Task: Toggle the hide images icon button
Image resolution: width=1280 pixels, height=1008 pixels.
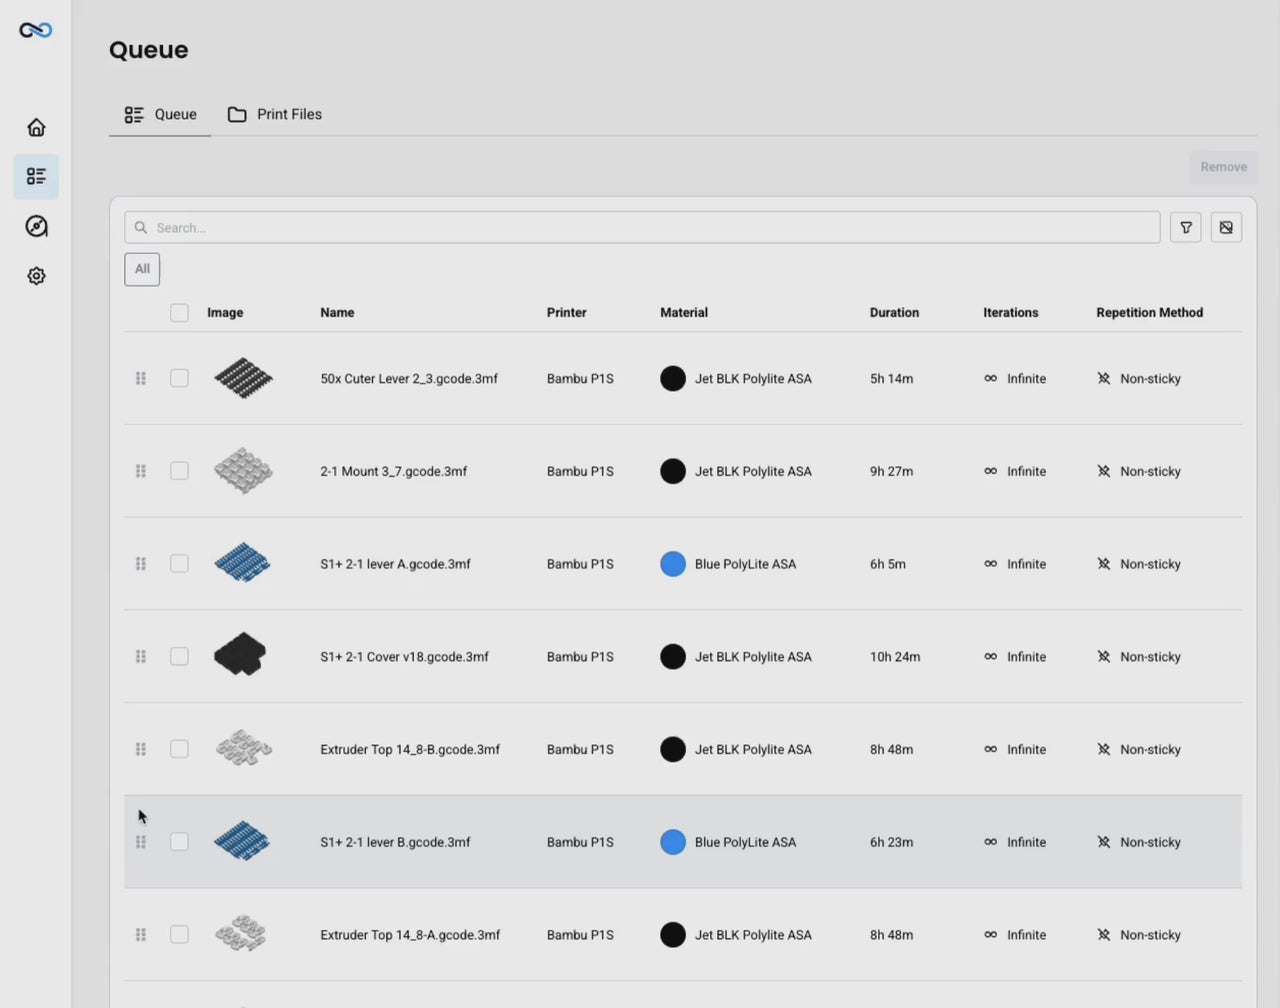Action: 1226,228
